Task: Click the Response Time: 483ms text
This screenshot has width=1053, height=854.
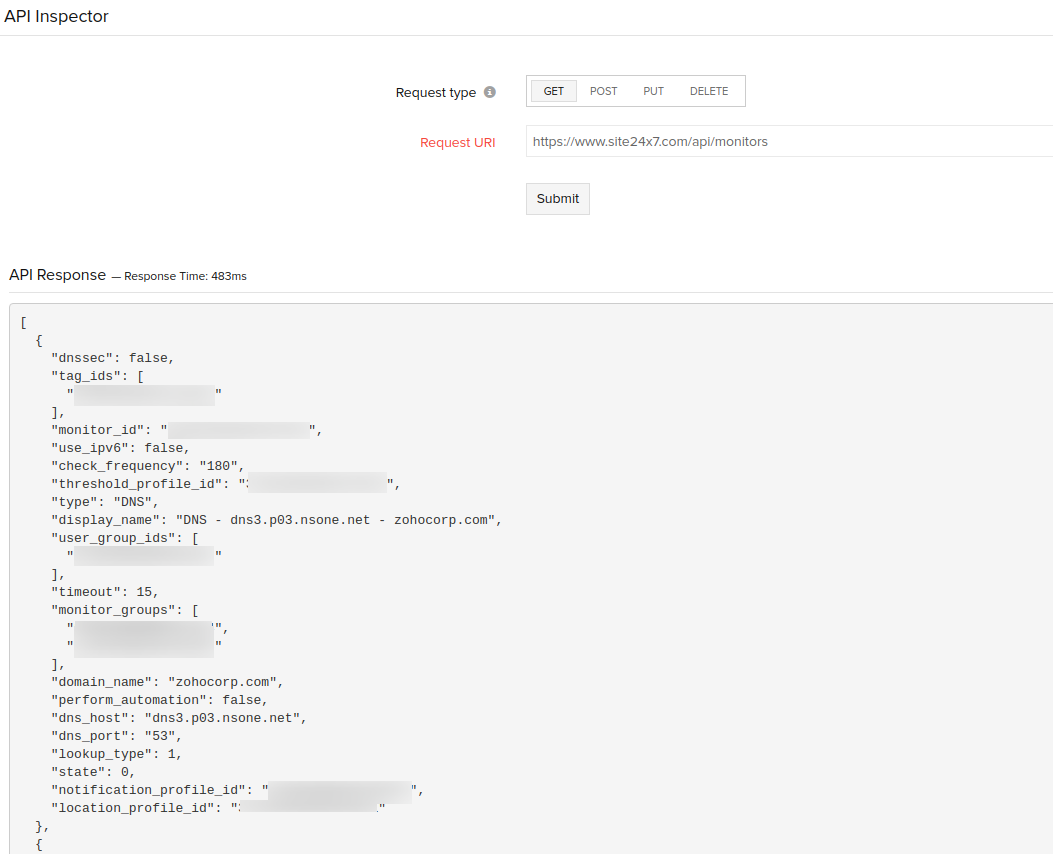Action: 185,276
